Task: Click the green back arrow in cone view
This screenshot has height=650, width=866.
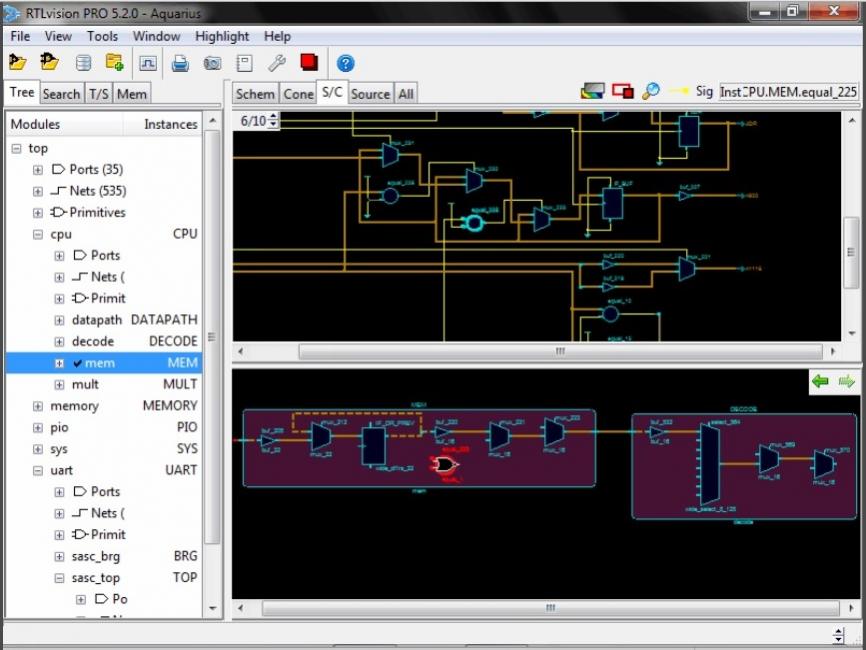Action: [x=820, y=381]
